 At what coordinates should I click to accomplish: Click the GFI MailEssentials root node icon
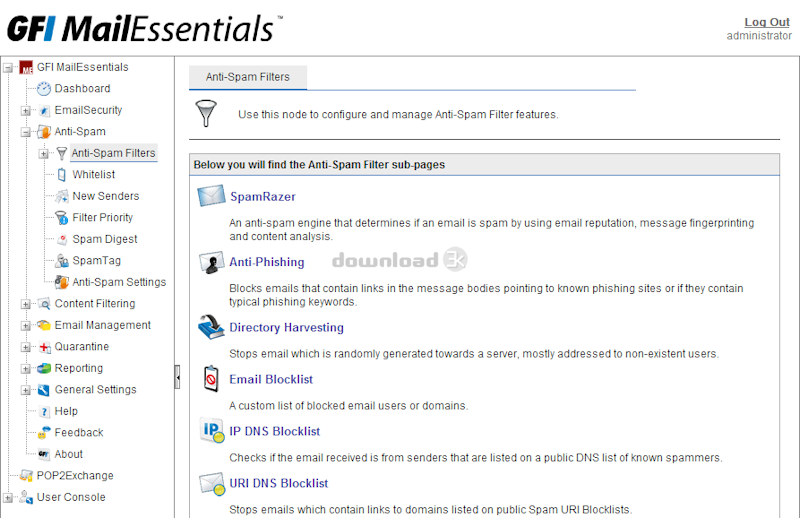pyautogui.click(x=26, y=67)
